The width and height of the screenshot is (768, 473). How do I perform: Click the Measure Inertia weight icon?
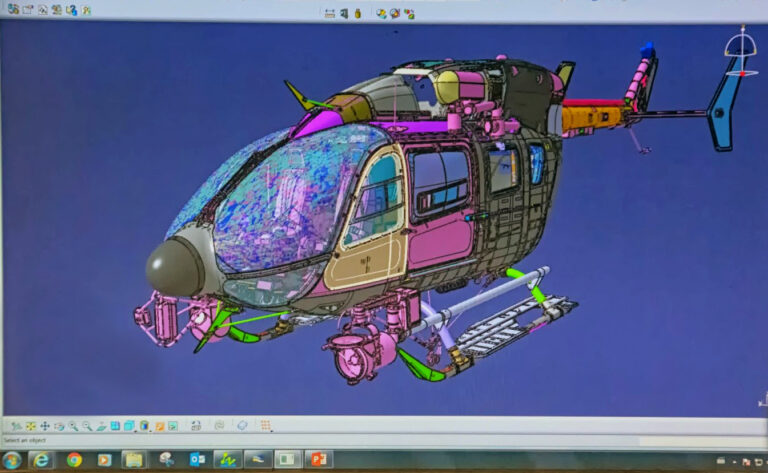coord(358,14)
